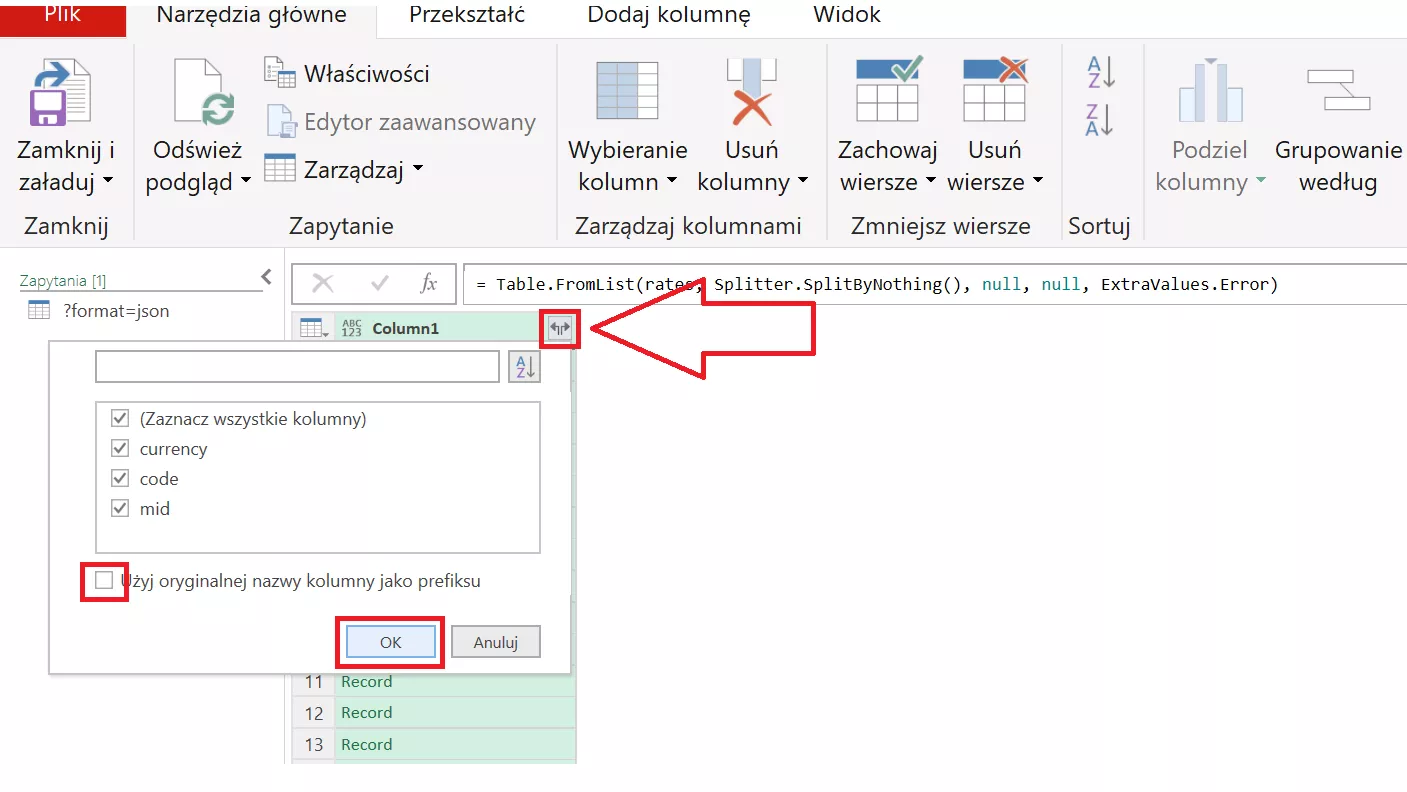Uncheck the currency column checkbox
The width and height of the screenshot is (1407, 792).
pos(120,449)
